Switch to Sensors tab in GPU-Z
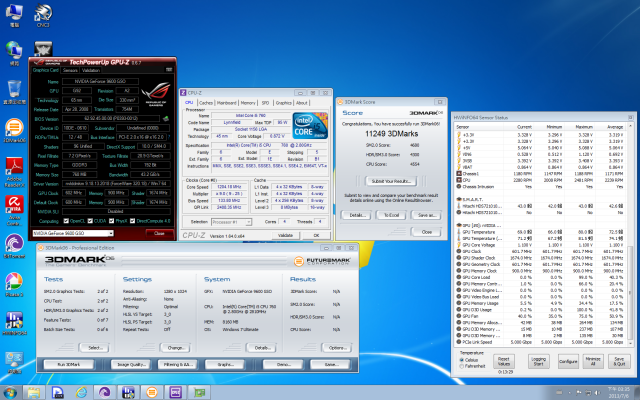640x400 pixels. (x=70, y=70)
